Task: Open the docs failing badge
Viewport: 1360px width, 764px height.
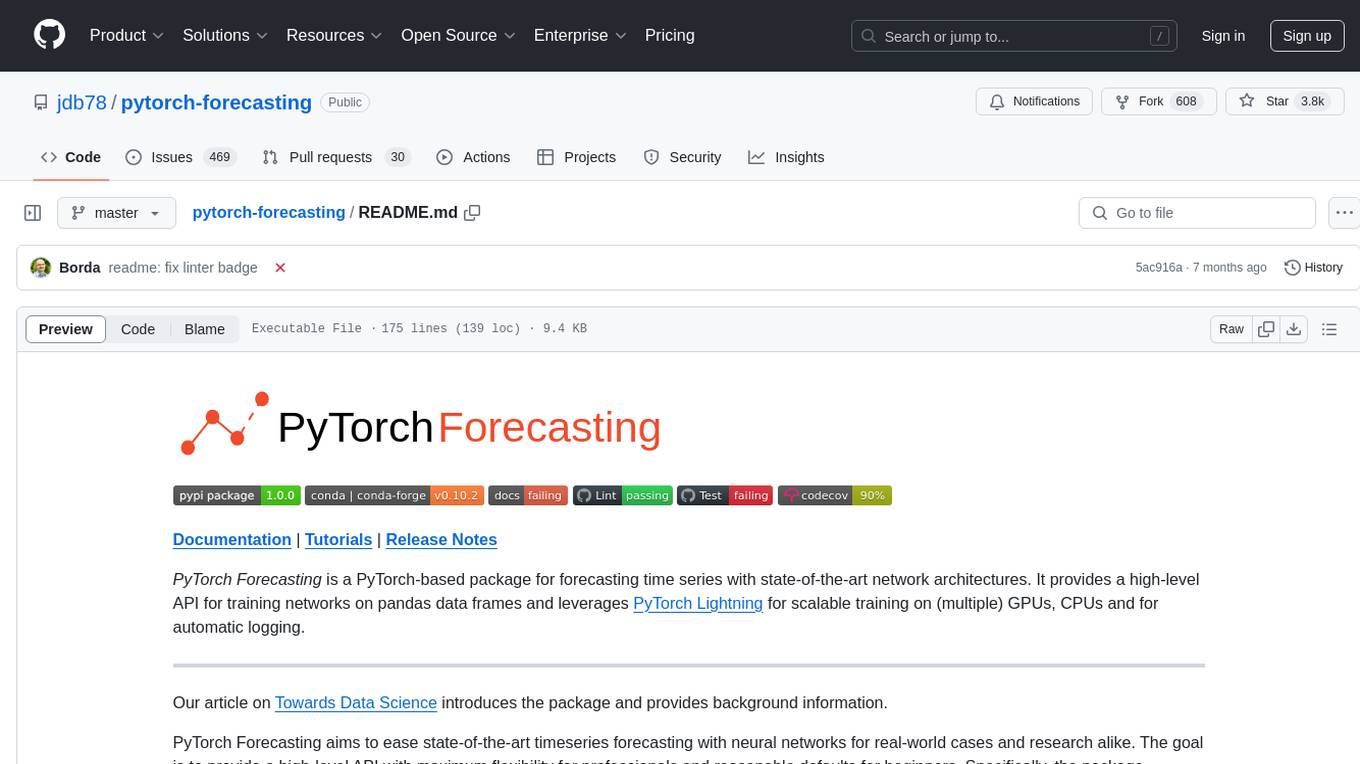Action: [x=528, y=495]
